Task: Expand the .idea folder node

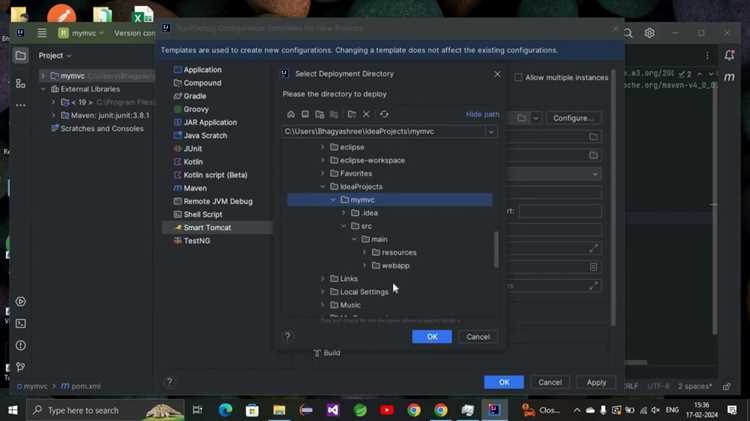Action: point(343,213)
